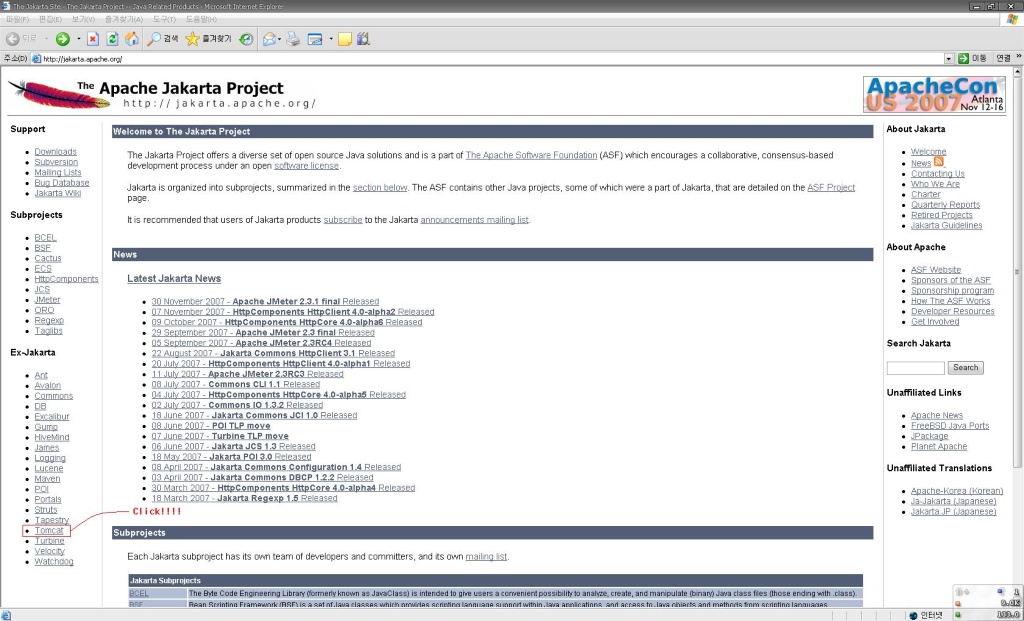Open the Forward button history dropdown arrow
This screenshot has height=621, width=1024.
pos(78,39)
